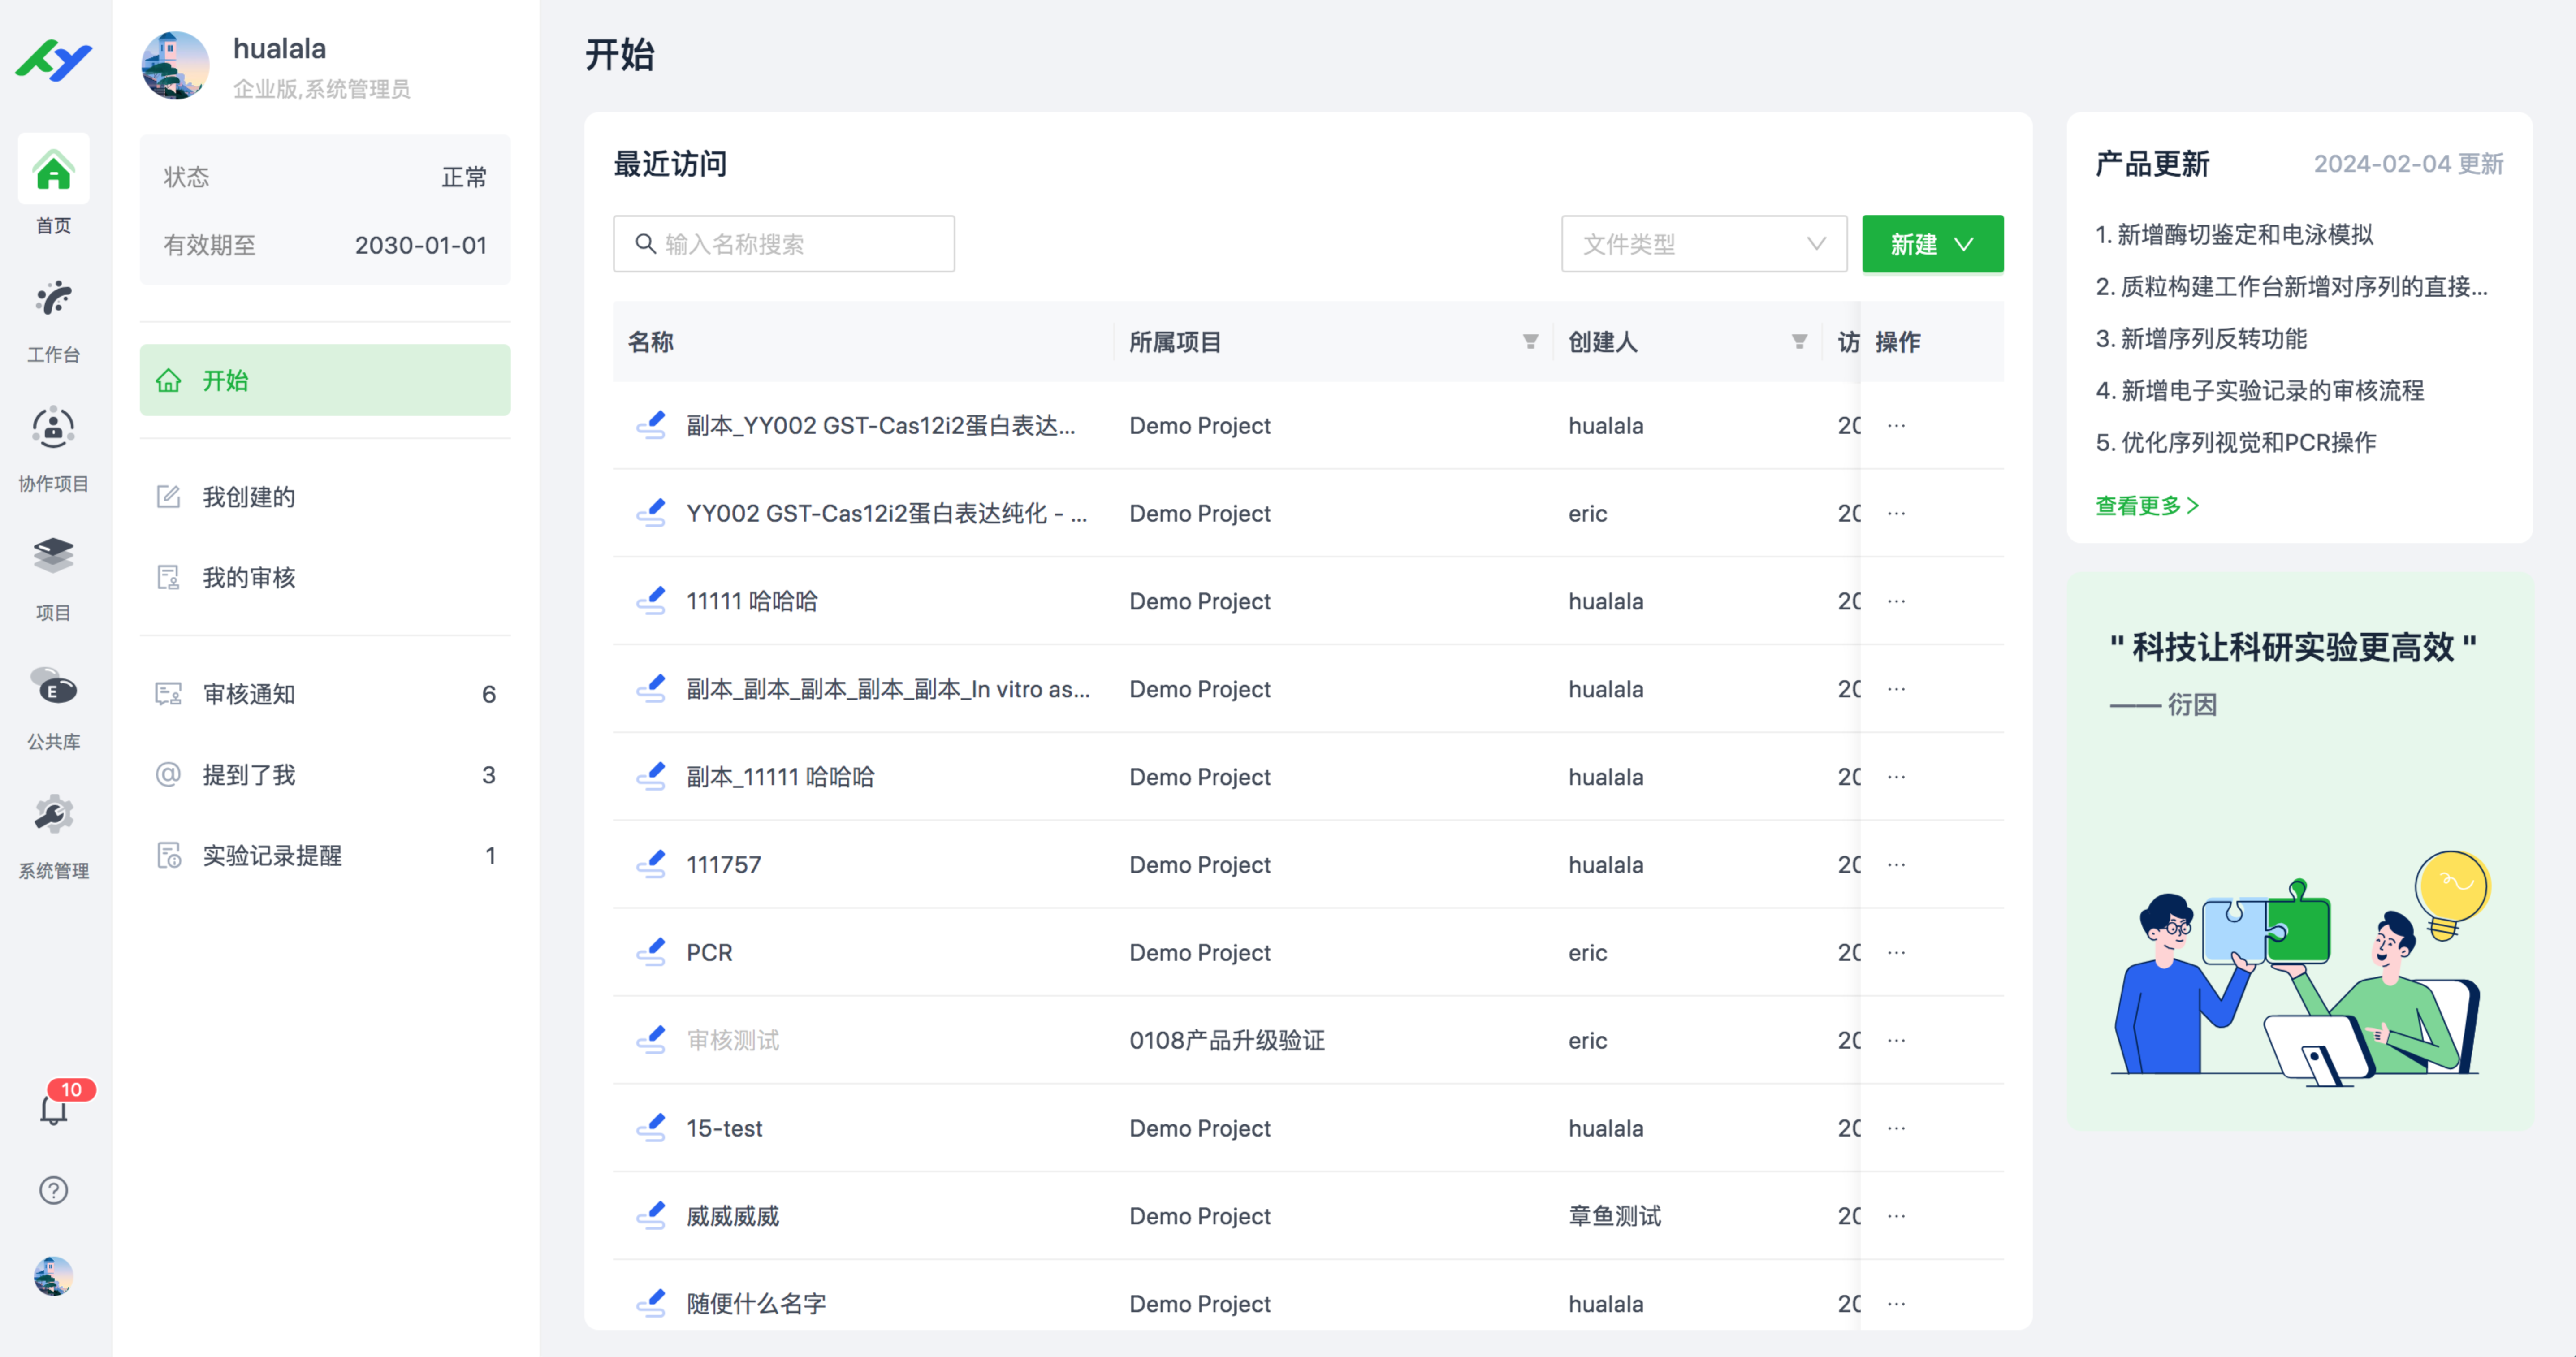The width and height of the screenshot is (2576, 1357).
Task: Expand the 新建 create button menu
Action: [1931, 244]
